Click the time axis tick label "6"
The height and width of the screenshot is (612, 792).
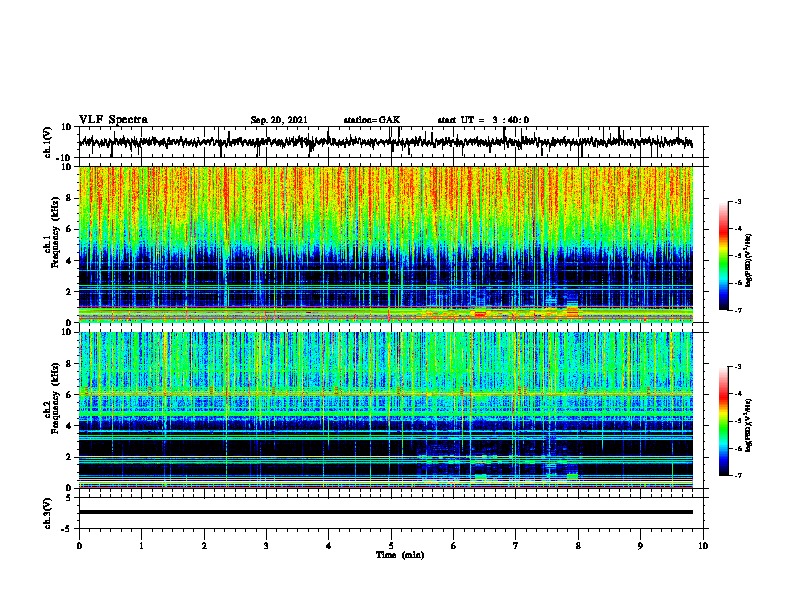(454, 546)
